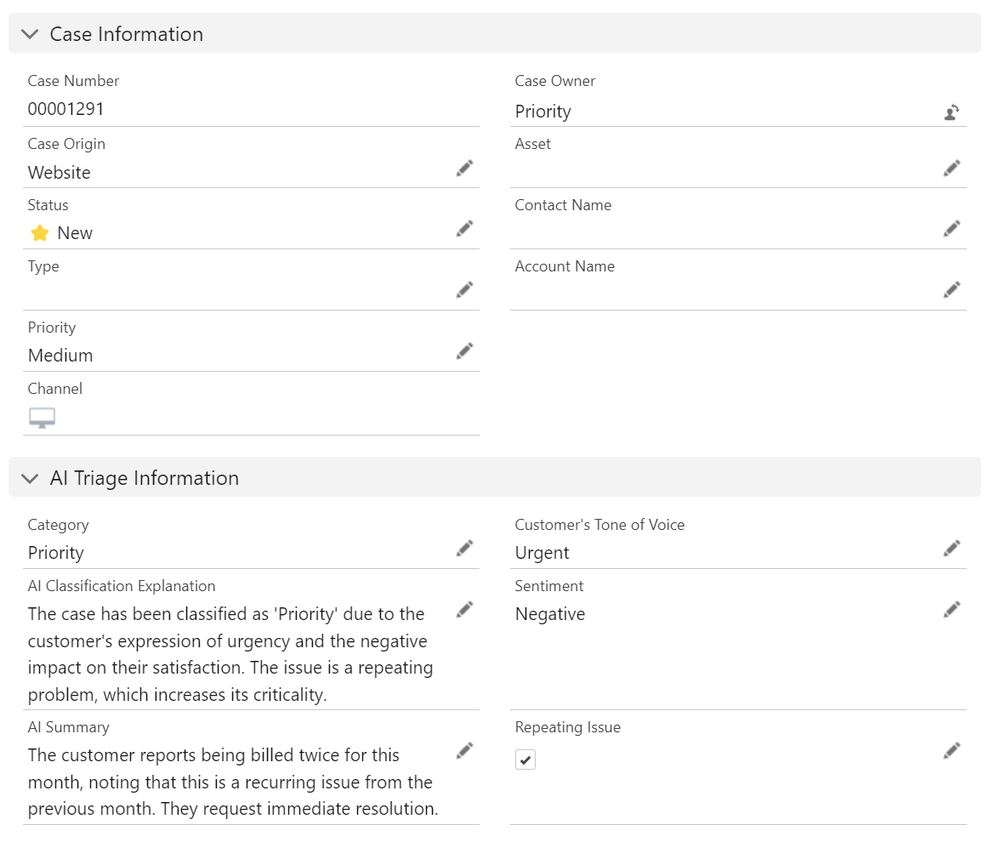Click the change Case Owner icon
This screenshot has height=843, width=1000.
952,112
